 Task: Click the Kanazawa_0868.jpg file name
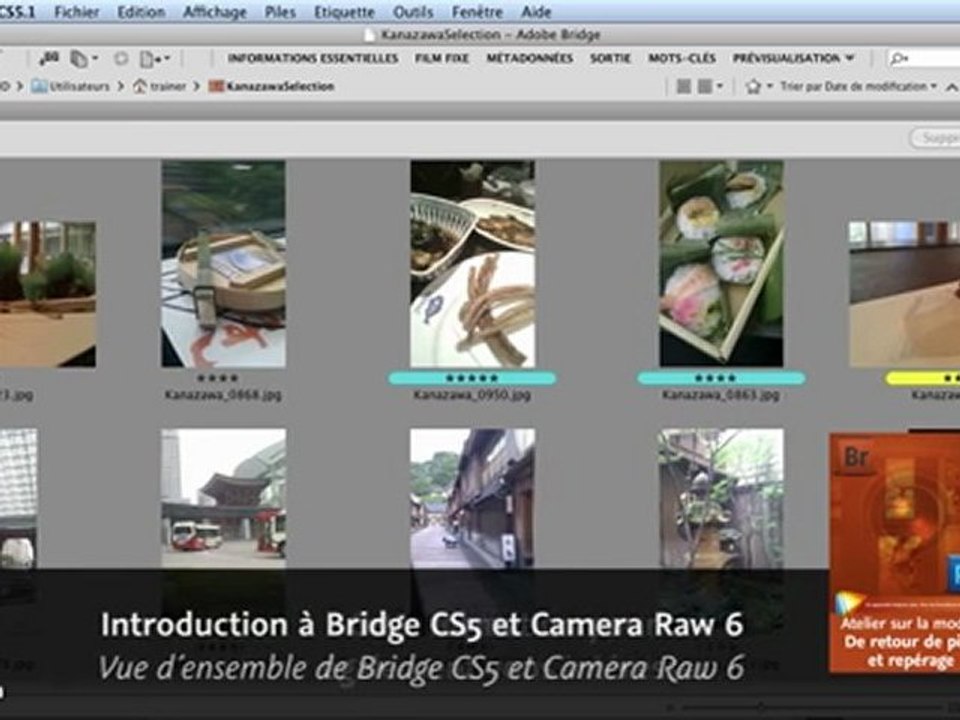pos(223,395)
